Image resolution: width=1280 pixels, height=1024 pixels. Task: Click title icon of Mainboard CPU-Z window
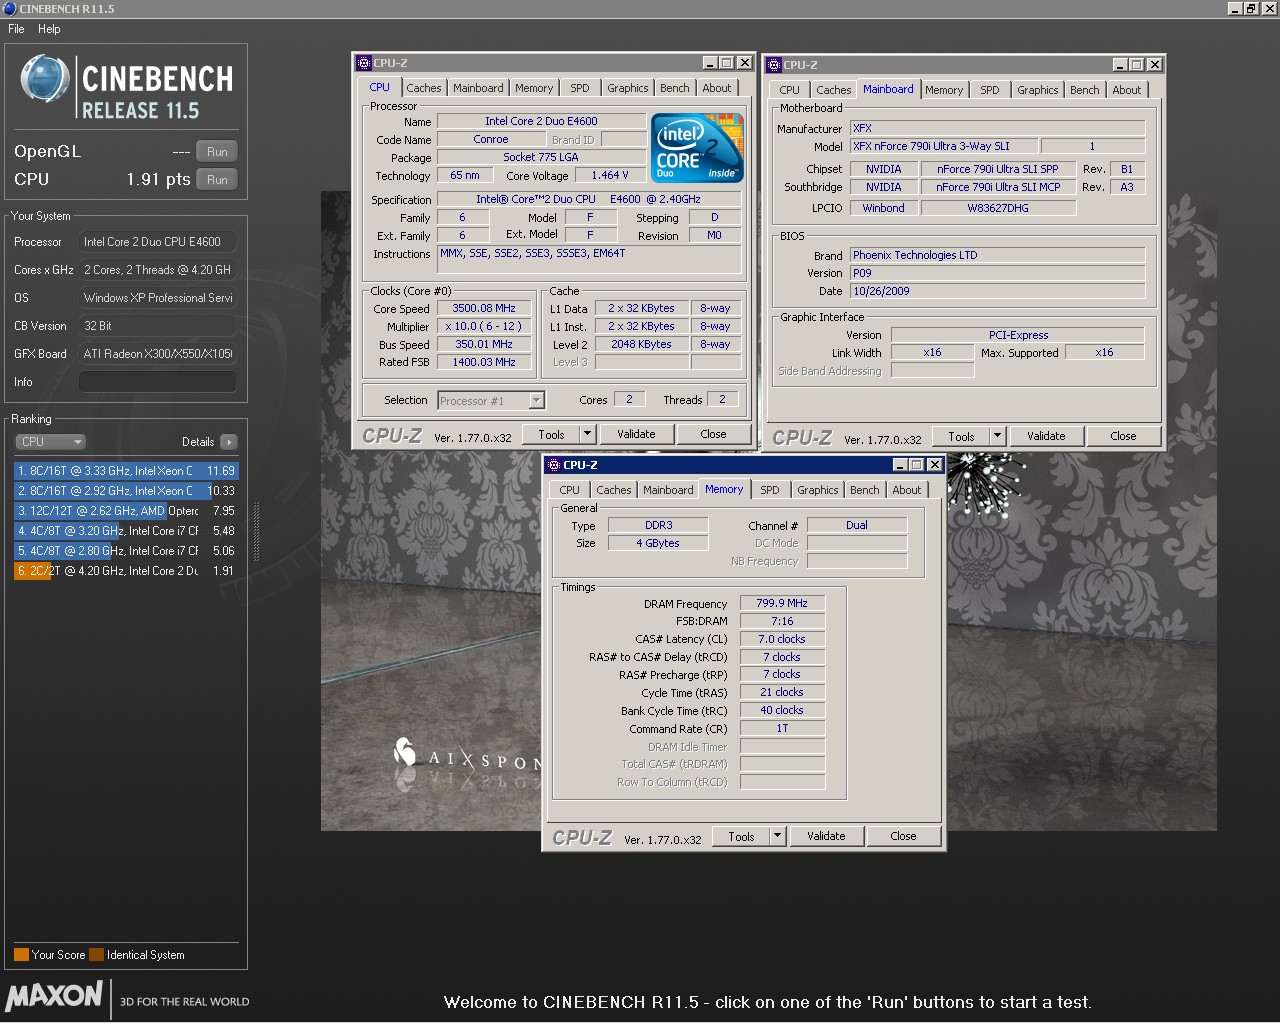pos(774,65)
